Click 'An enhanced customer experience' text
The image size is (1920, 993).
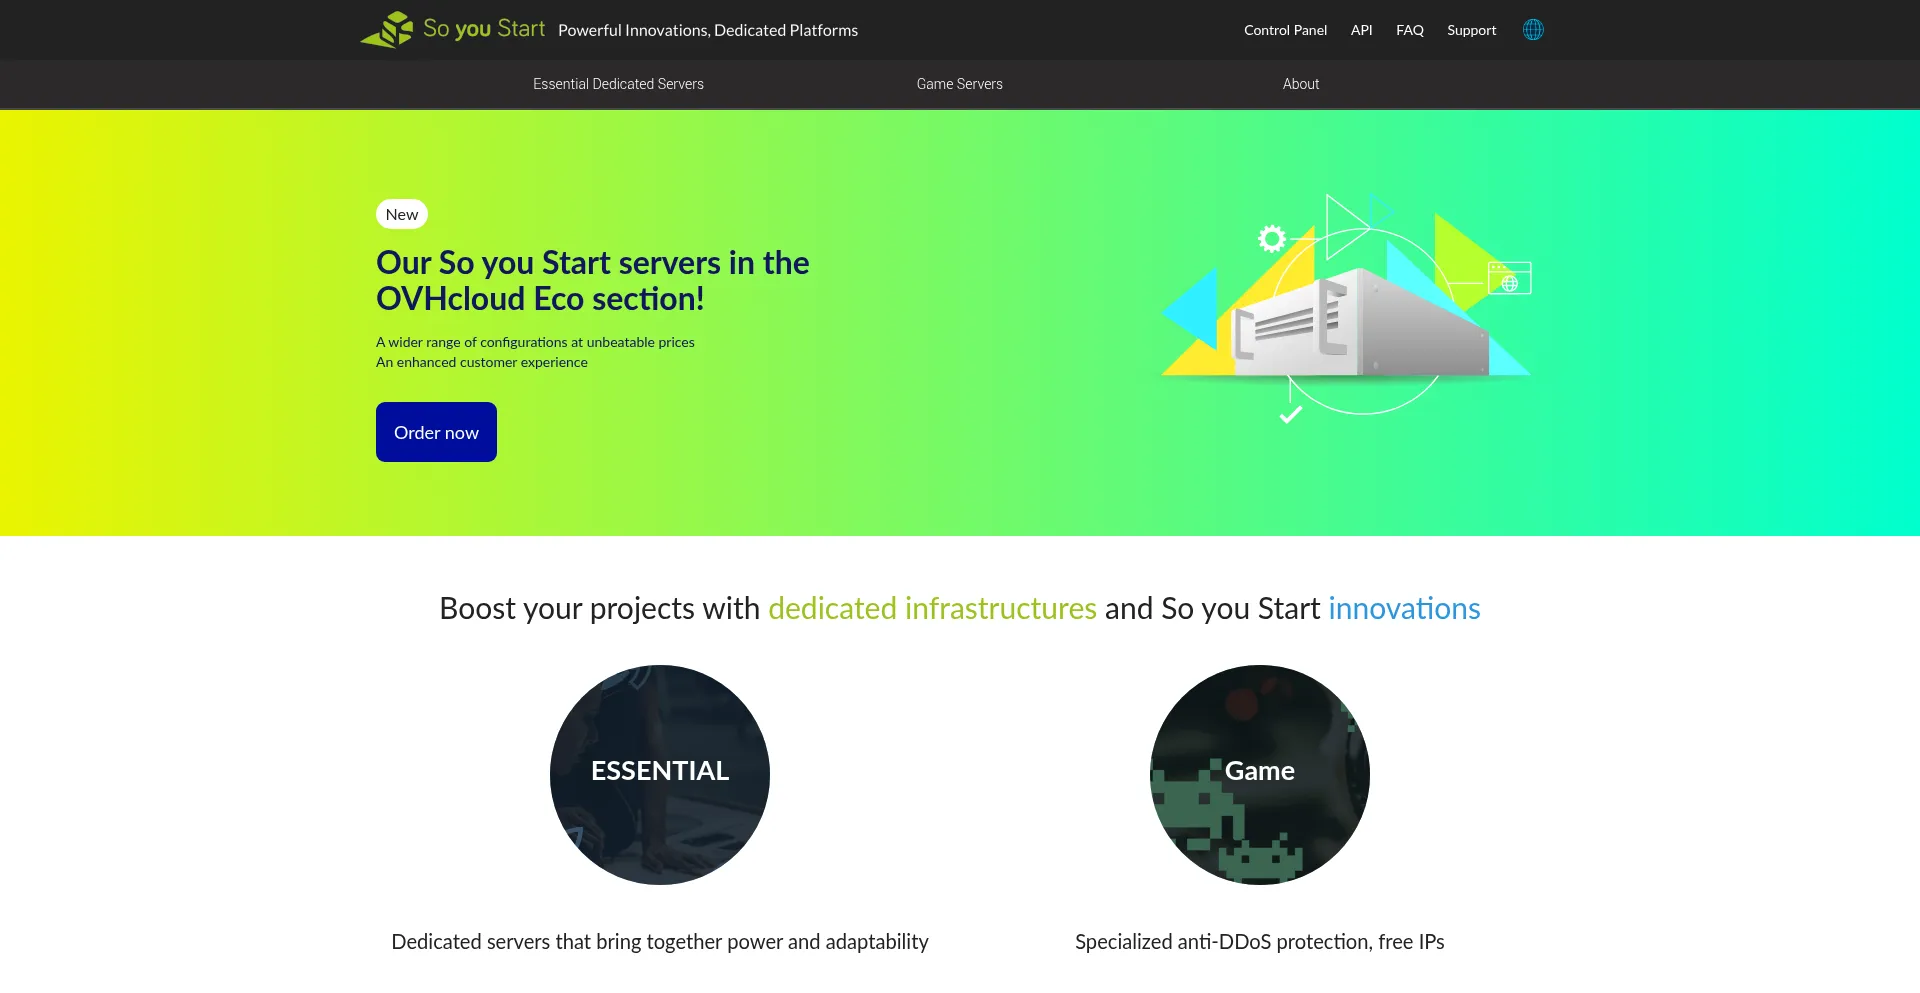click(482, 362)
